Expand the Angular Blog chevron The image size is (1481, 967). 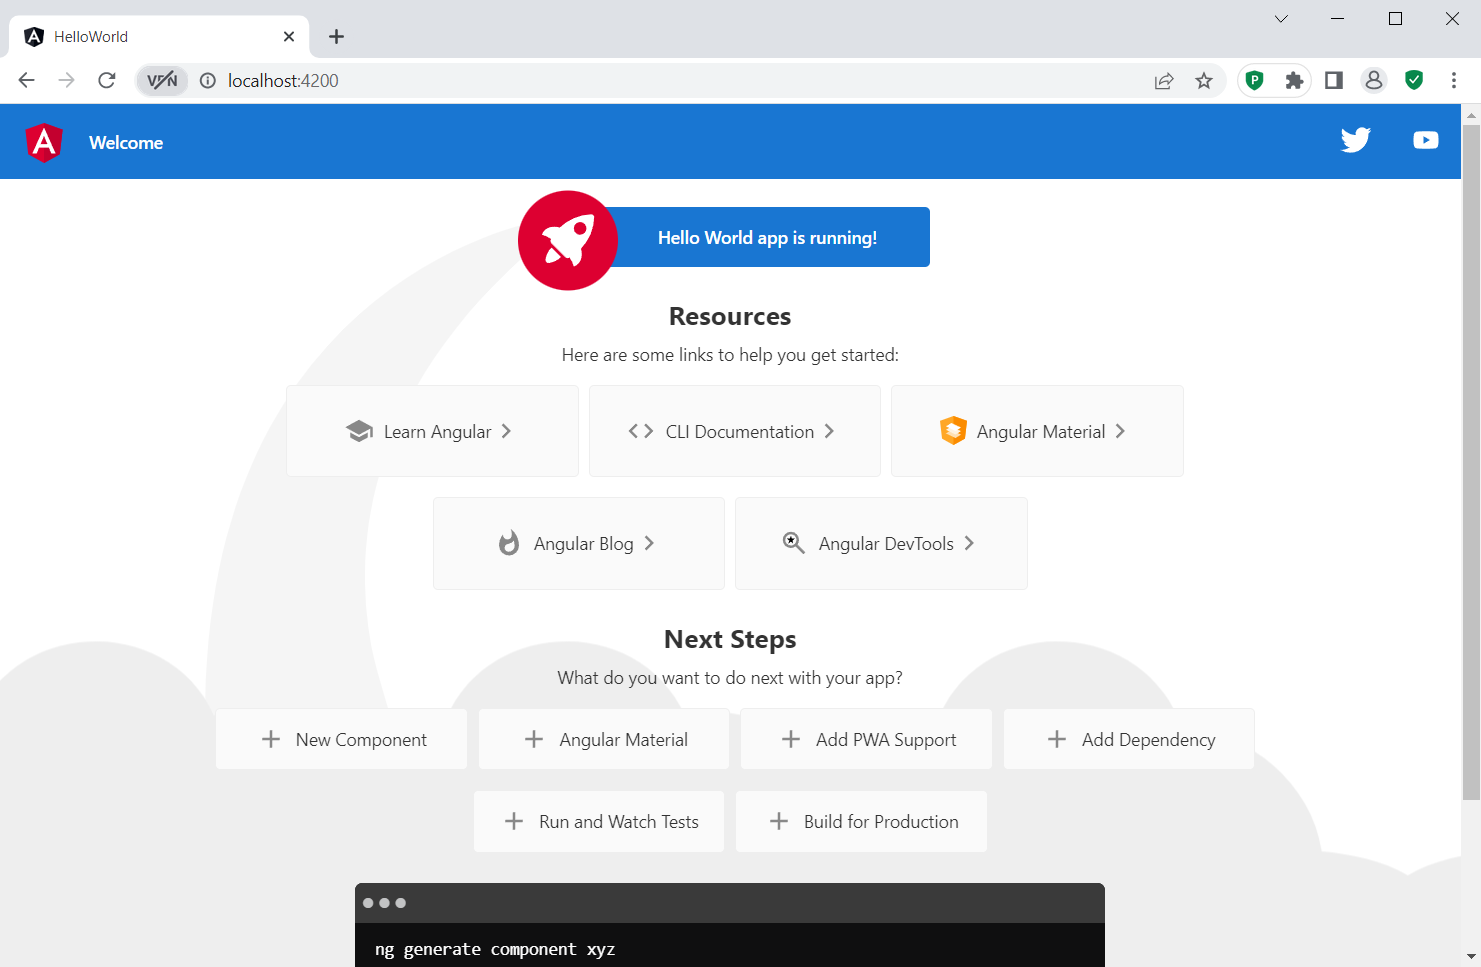coord(649,543)
